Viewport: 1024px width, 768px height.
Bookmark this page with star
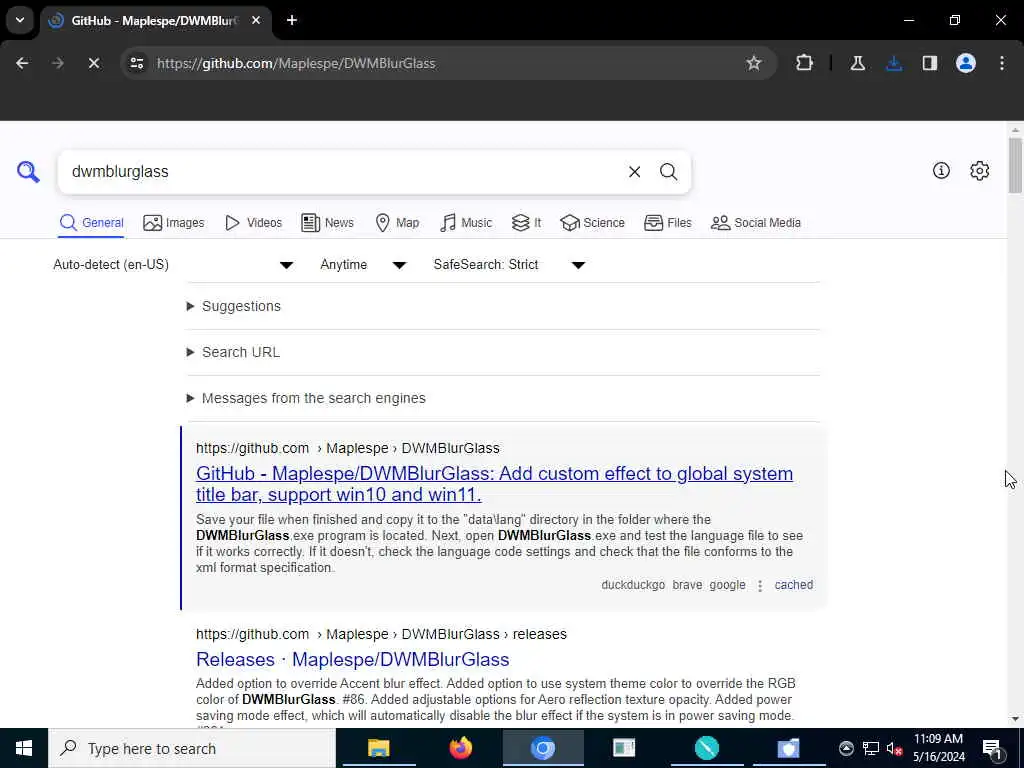coord(754,63)
